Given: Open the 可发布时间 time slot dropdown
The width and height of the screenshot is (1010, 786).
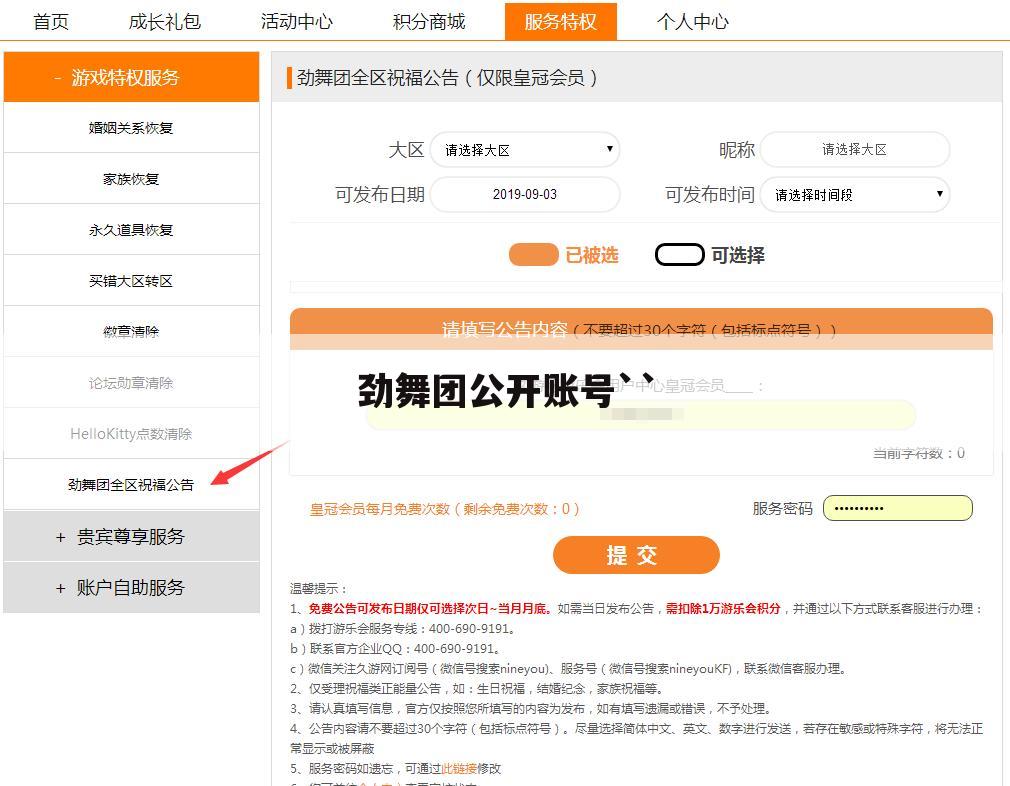Looking at the screenshot, I should [855, 194].
